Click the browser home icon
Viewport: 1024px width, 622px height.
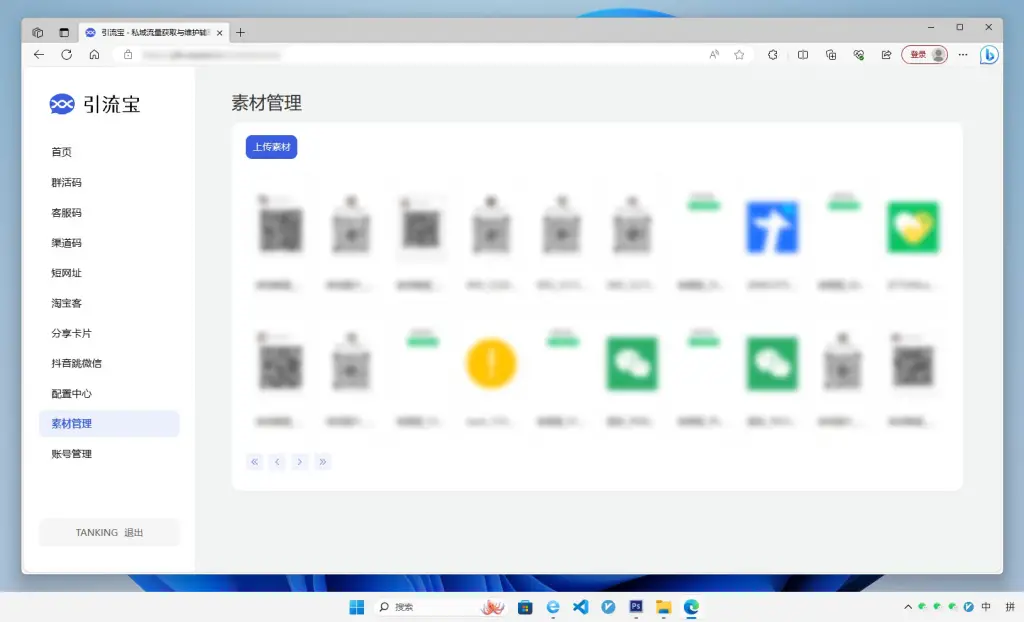[94, 55]
